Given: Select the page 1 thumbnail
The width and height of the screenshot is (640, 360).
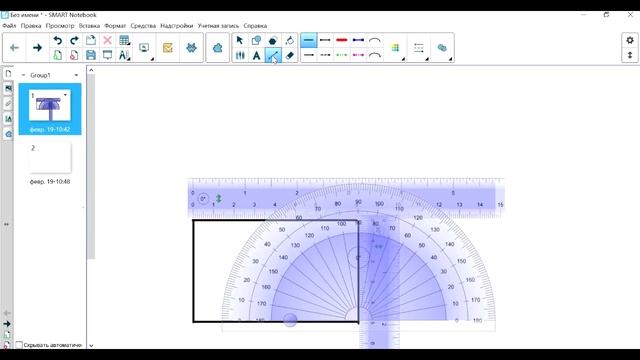Looking at the screenshot, I should click(x=50, y=105).
